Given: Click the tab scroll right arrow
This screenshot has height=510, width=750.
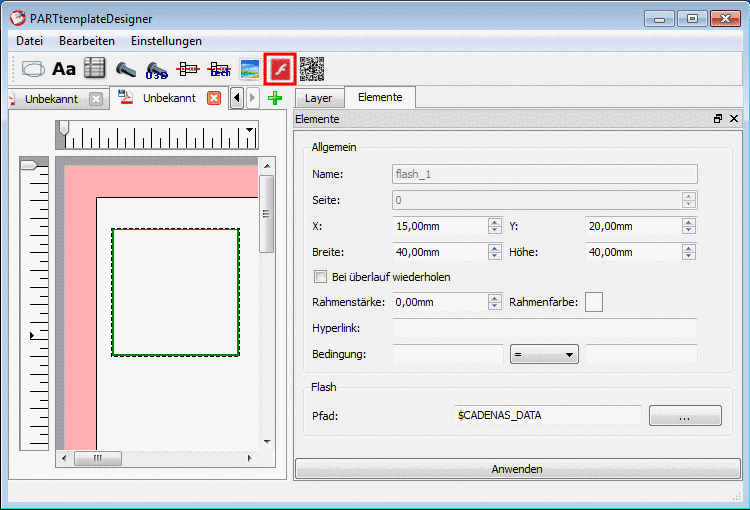Looking at the screenshot, I should pos(253,99).
